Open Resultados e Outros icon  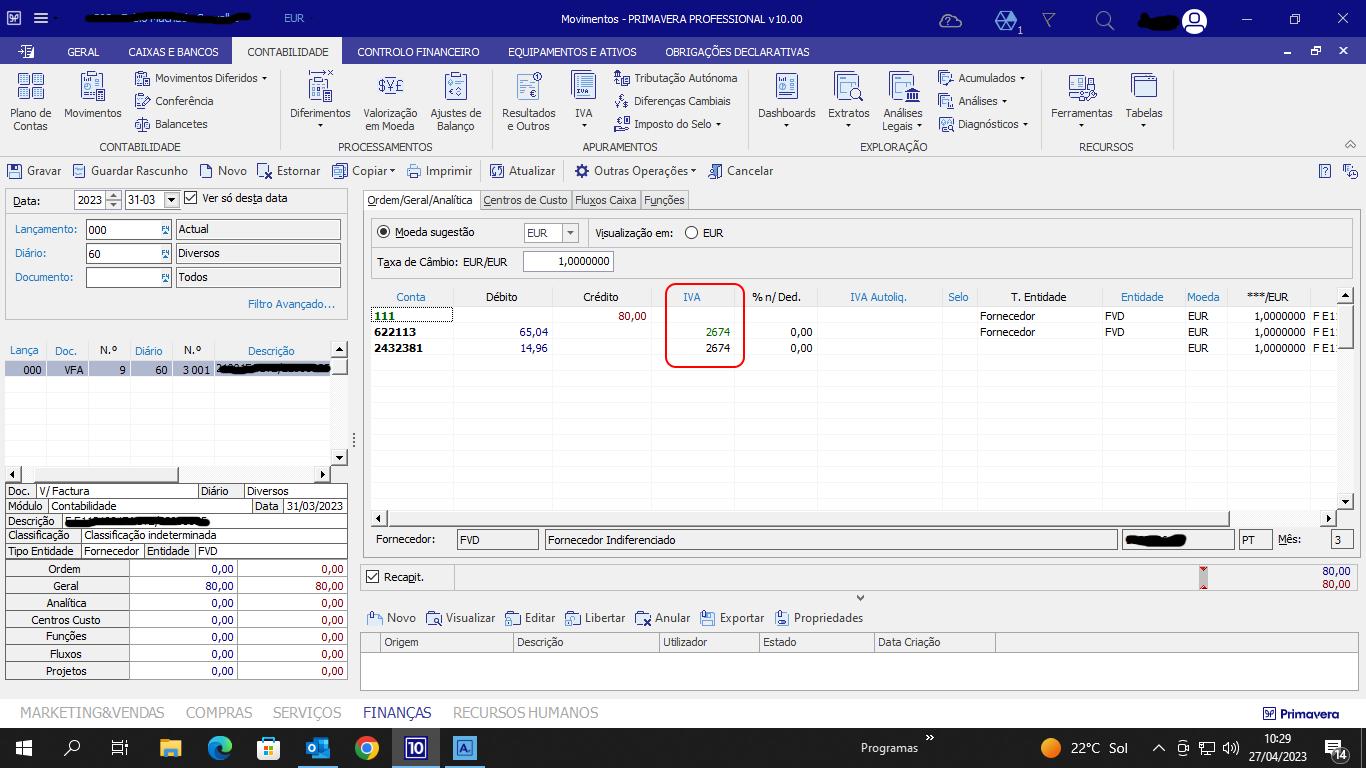pyautogui.click(x=528, y=88)
